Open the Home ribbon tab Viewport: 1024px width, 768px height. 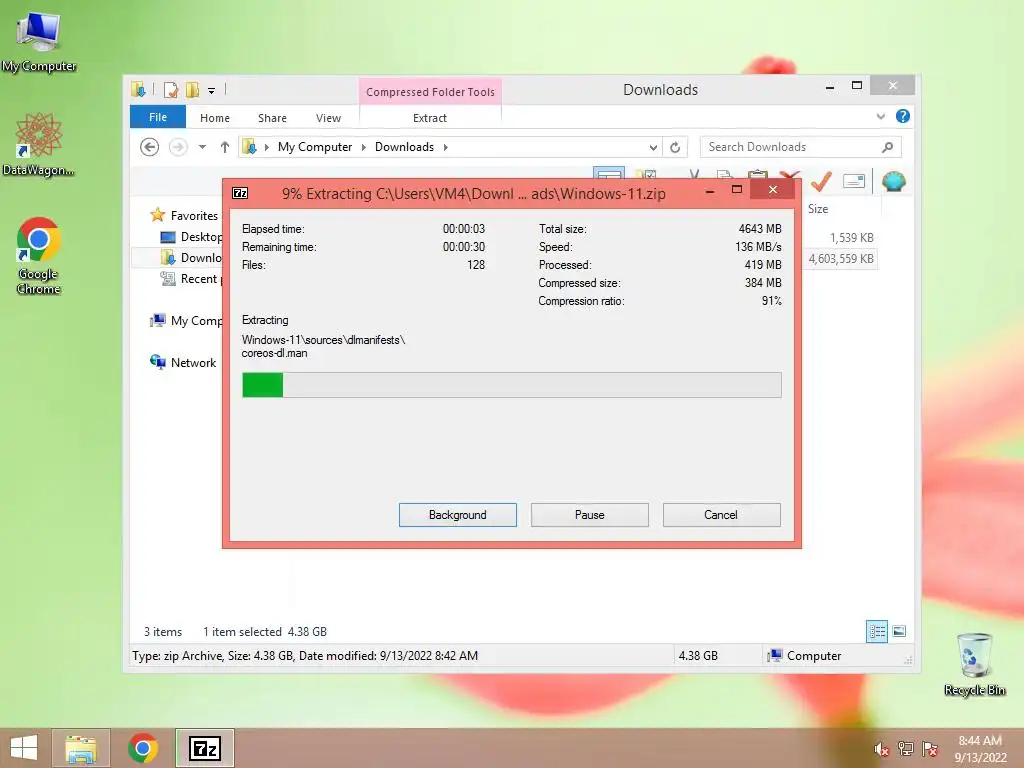pos(214,118)
